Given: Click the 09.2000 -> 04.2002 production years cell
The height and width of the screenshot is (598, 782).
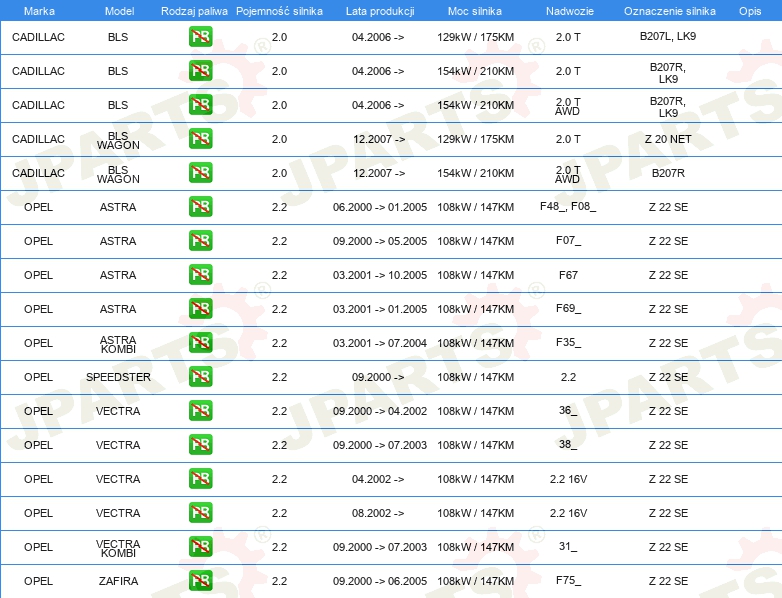Looking at the screenshot, I should point(380,411).
